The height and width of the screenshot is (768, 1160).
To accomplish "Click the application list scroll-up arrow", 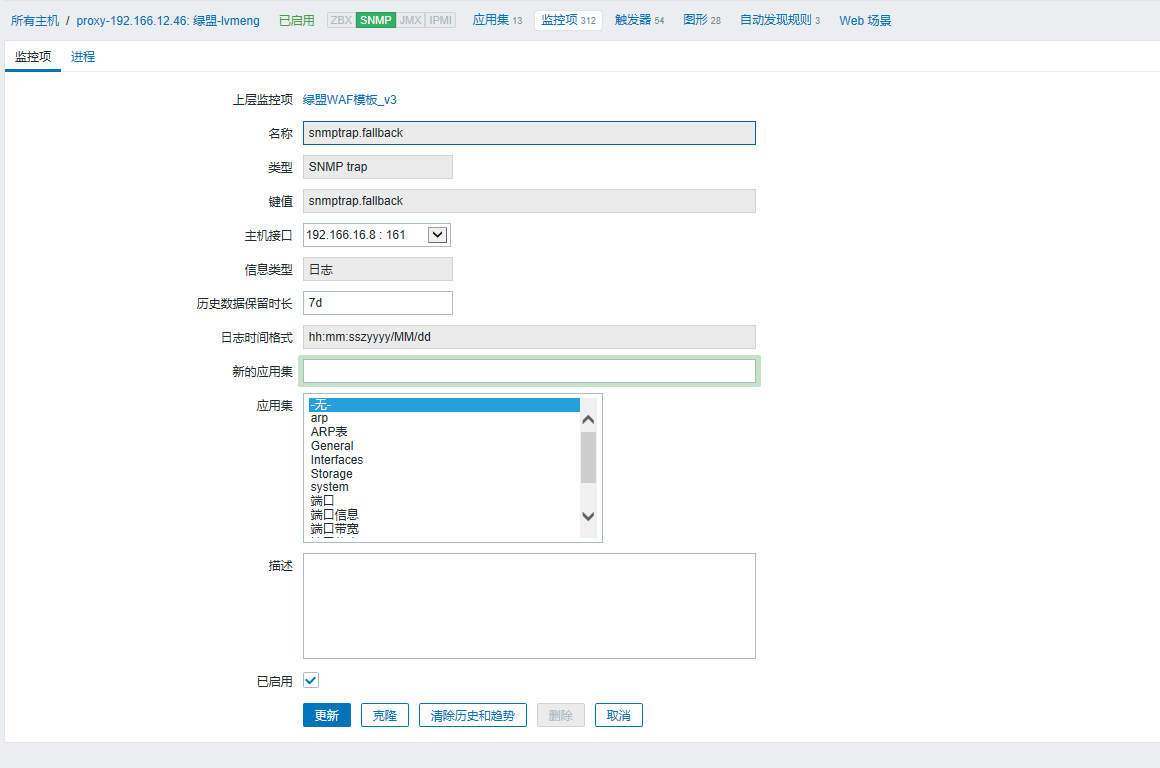I will pos(588,420).
